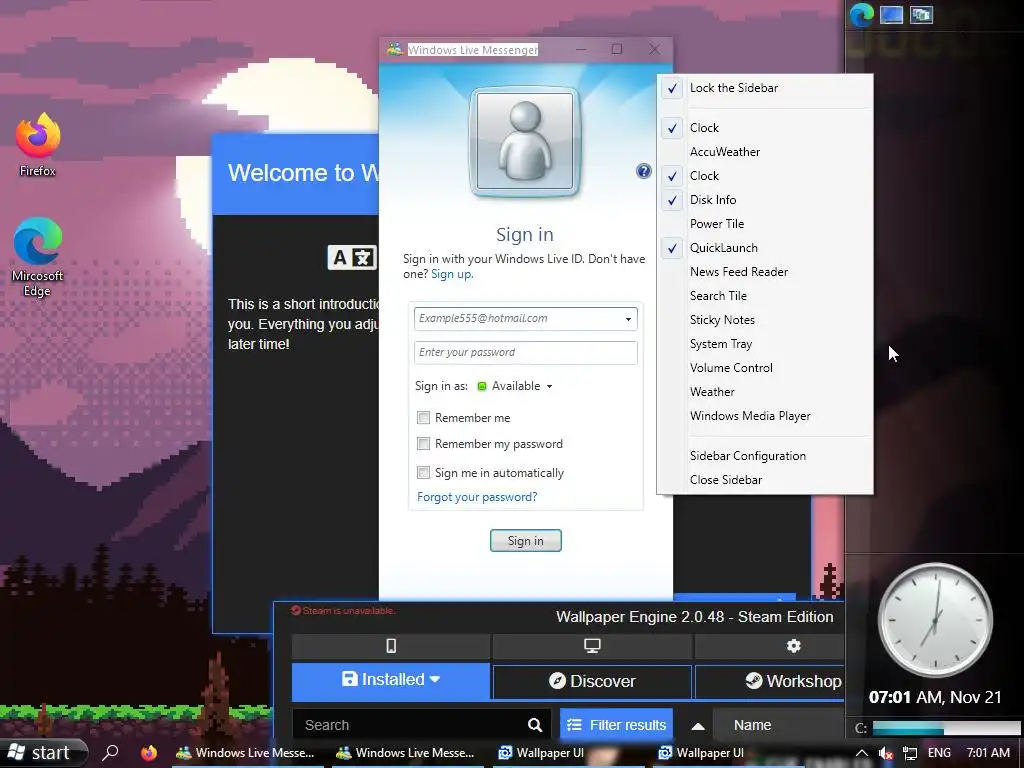Follow the Sign up link
This screenshot has height=768, width=1024.
click(452, 274)
